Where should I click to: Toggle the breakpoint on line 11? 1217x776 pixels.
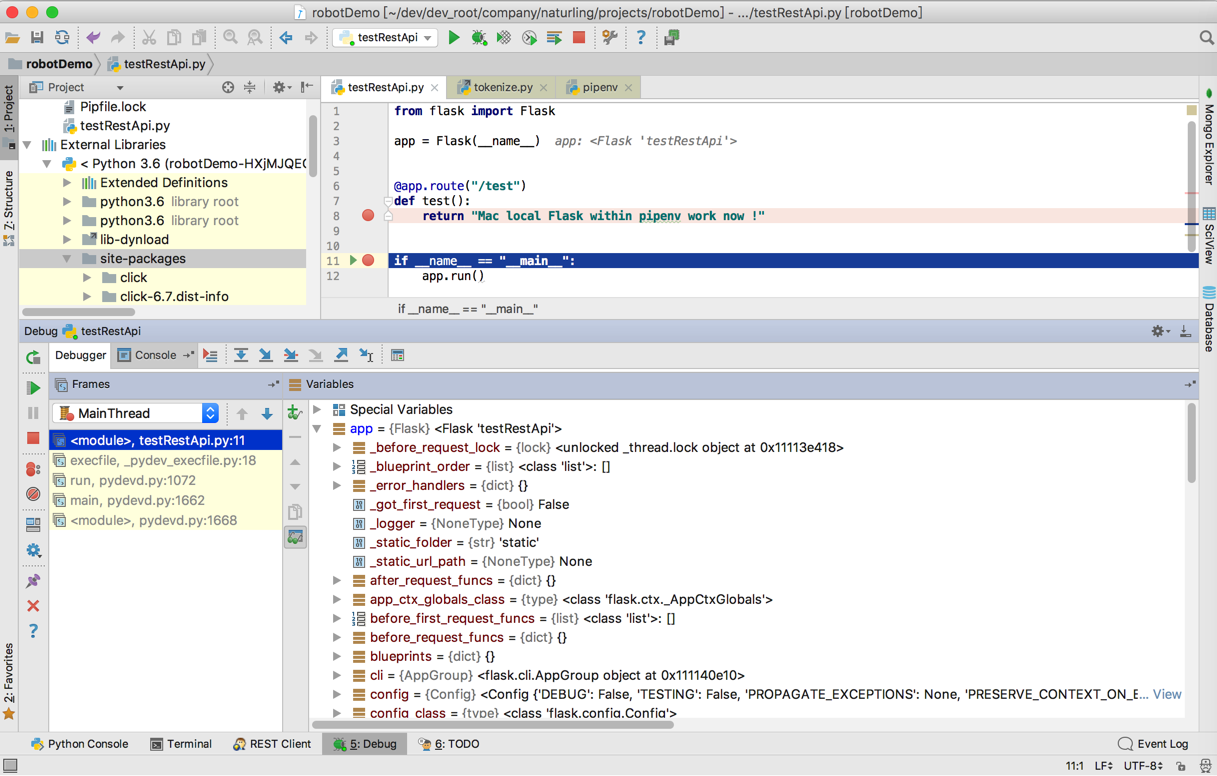368,261
